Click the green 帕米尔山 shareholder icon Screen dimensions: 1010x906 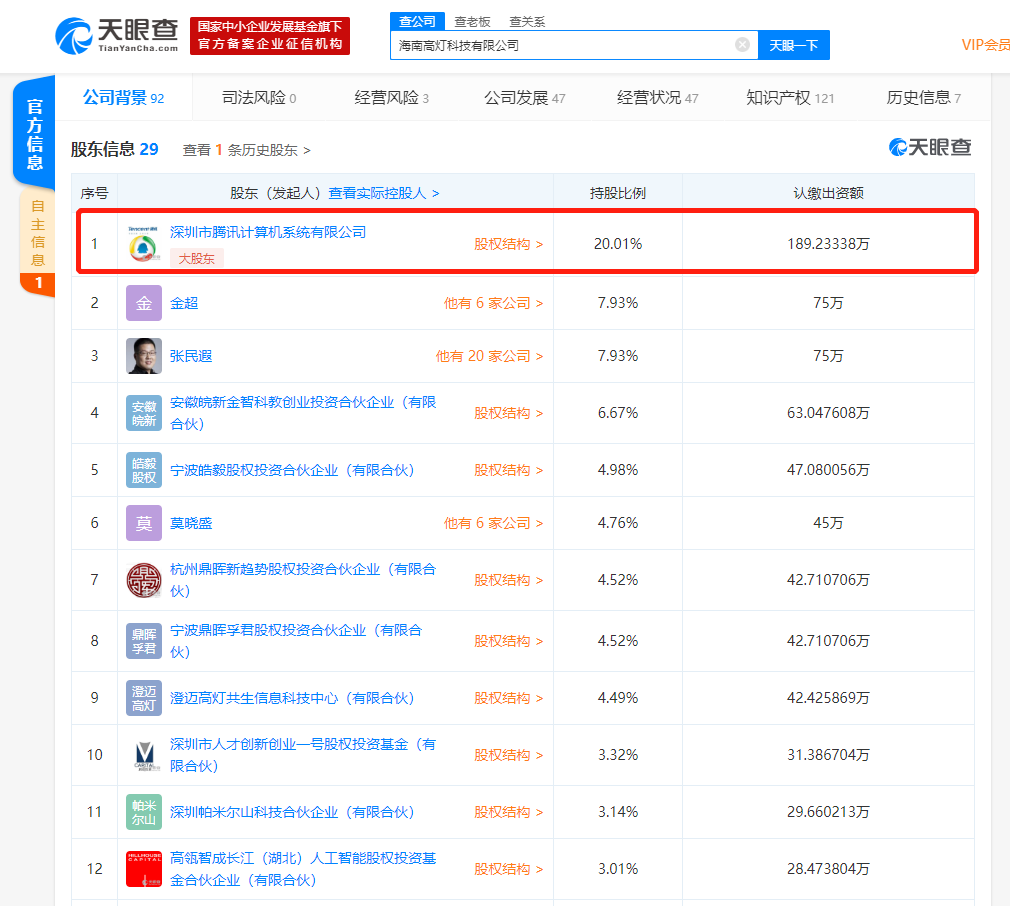pos(144,812)
